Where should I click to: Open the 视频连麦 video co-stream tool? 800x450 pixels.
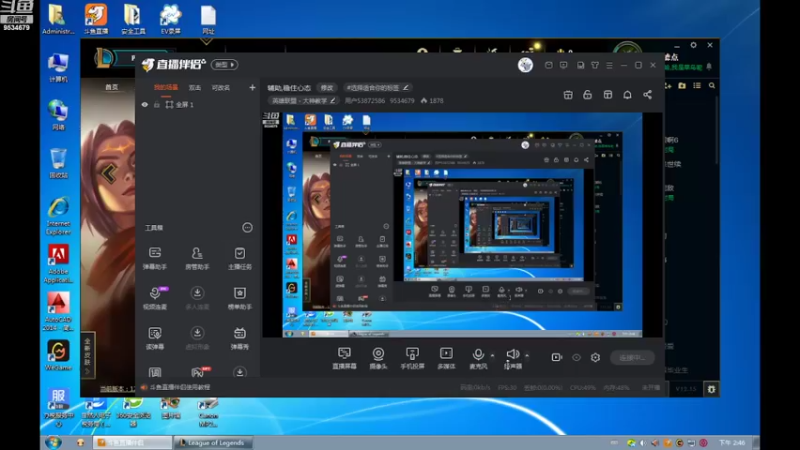click(155, 298)
